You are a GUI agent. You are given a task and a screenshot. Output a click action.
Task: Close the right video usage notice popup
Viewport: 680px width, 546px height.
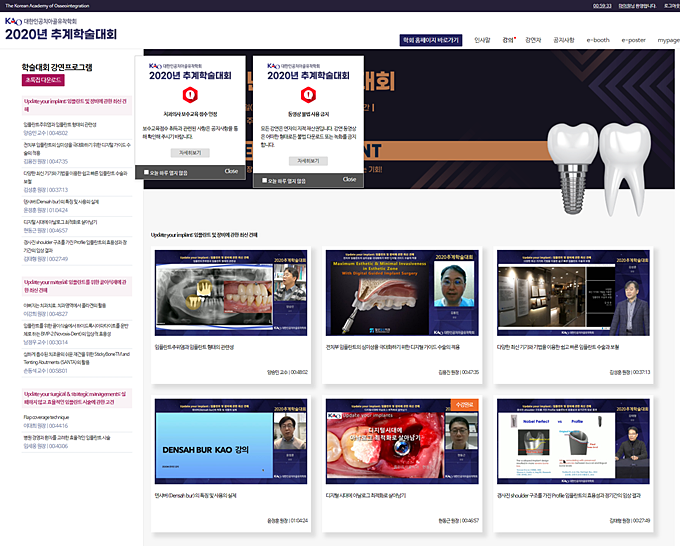pyautogui.click(x=349, y=179)
